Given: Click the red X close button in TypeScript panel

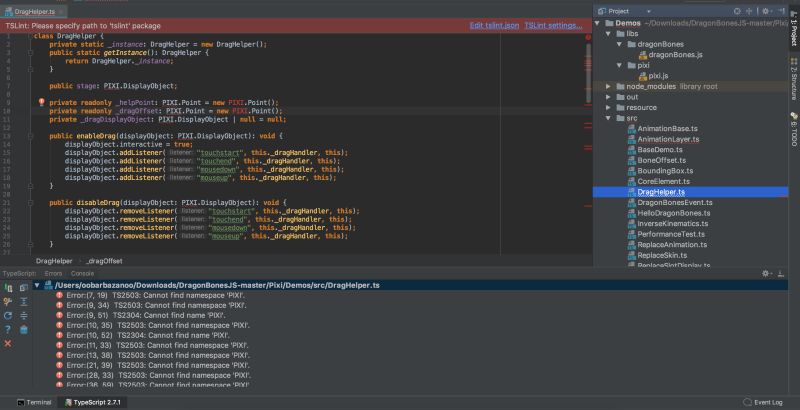Looking at the screenshot, I should (x=8, y=344).
